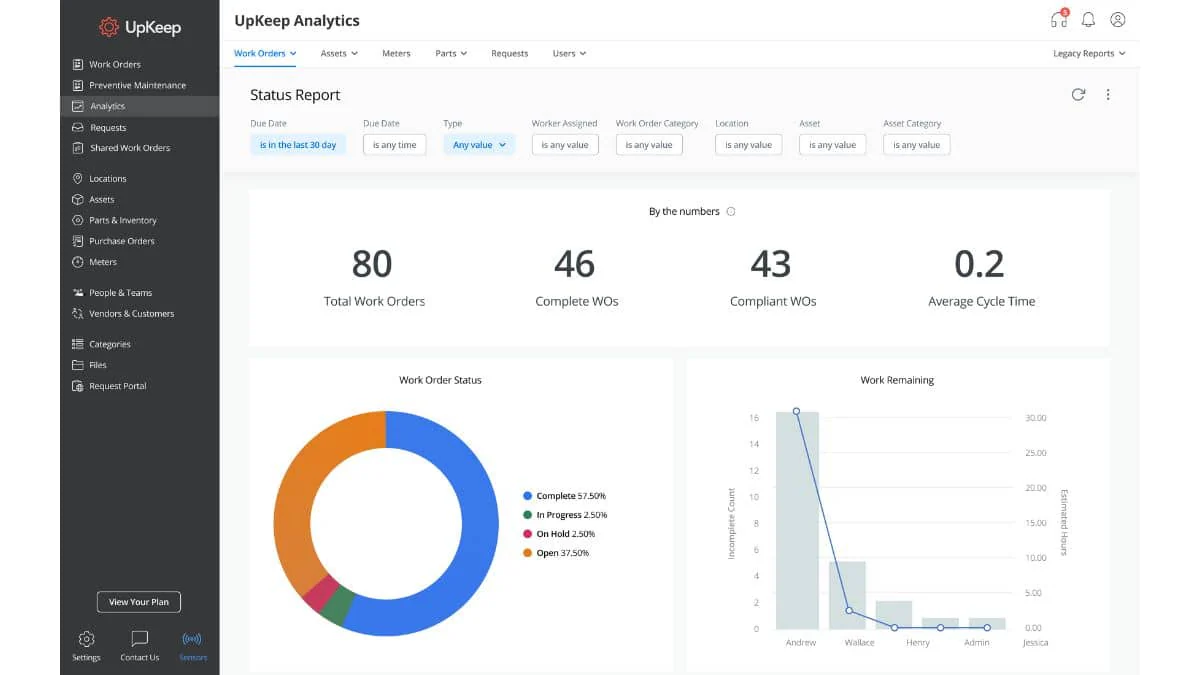Open the Meters gauge icon
This screenshot has width=1200, height=675.
[x=78, y=262]
